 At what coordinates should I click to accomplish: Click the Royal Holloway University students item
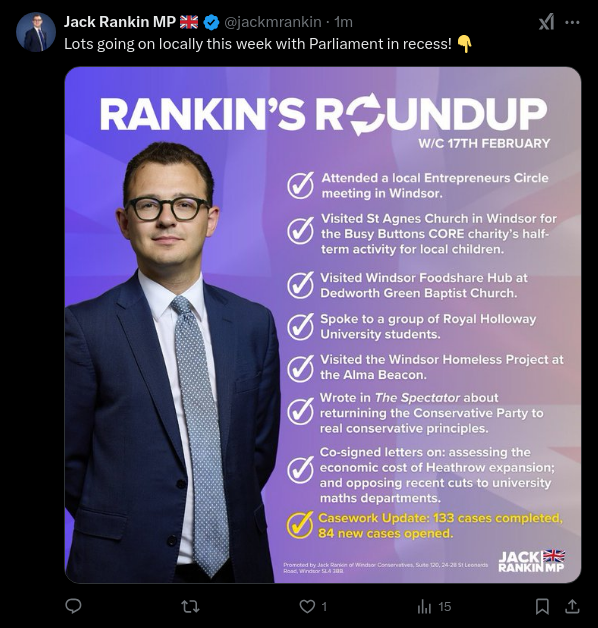(x=428, y=326)
